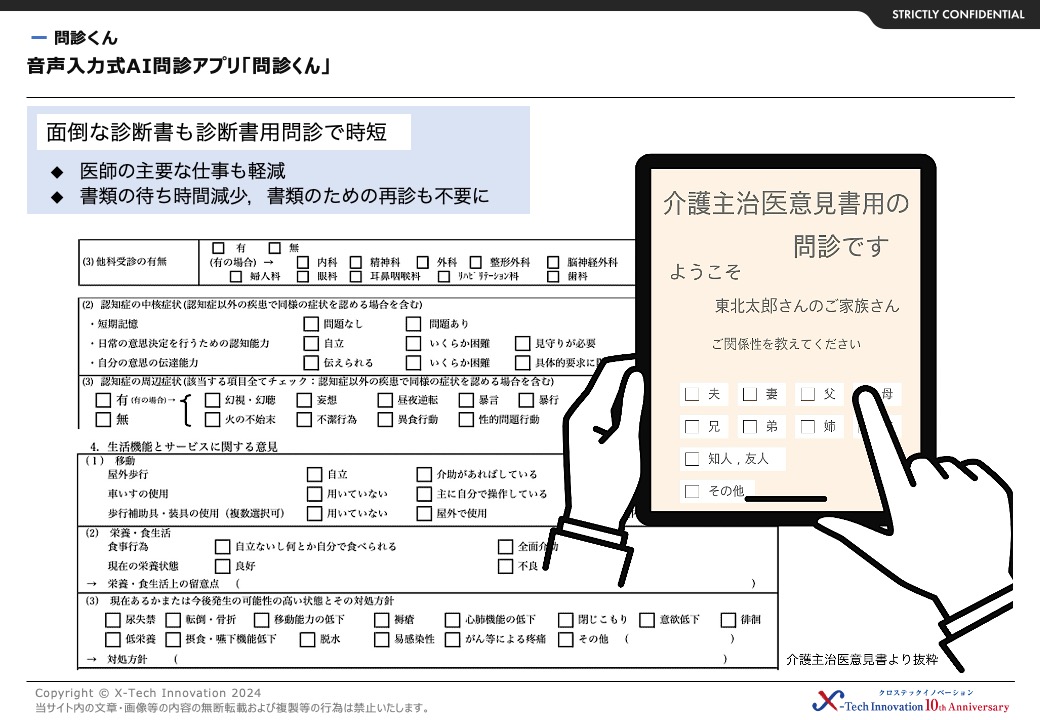Tick the 眼科 checkbox

tap(303, 276)
